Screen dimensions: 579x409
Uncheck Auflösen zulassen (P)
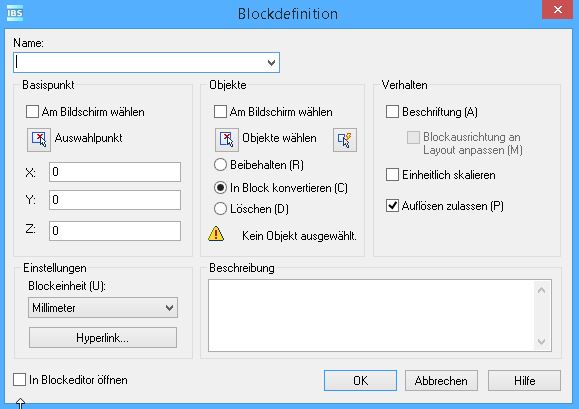click(392, 206)
